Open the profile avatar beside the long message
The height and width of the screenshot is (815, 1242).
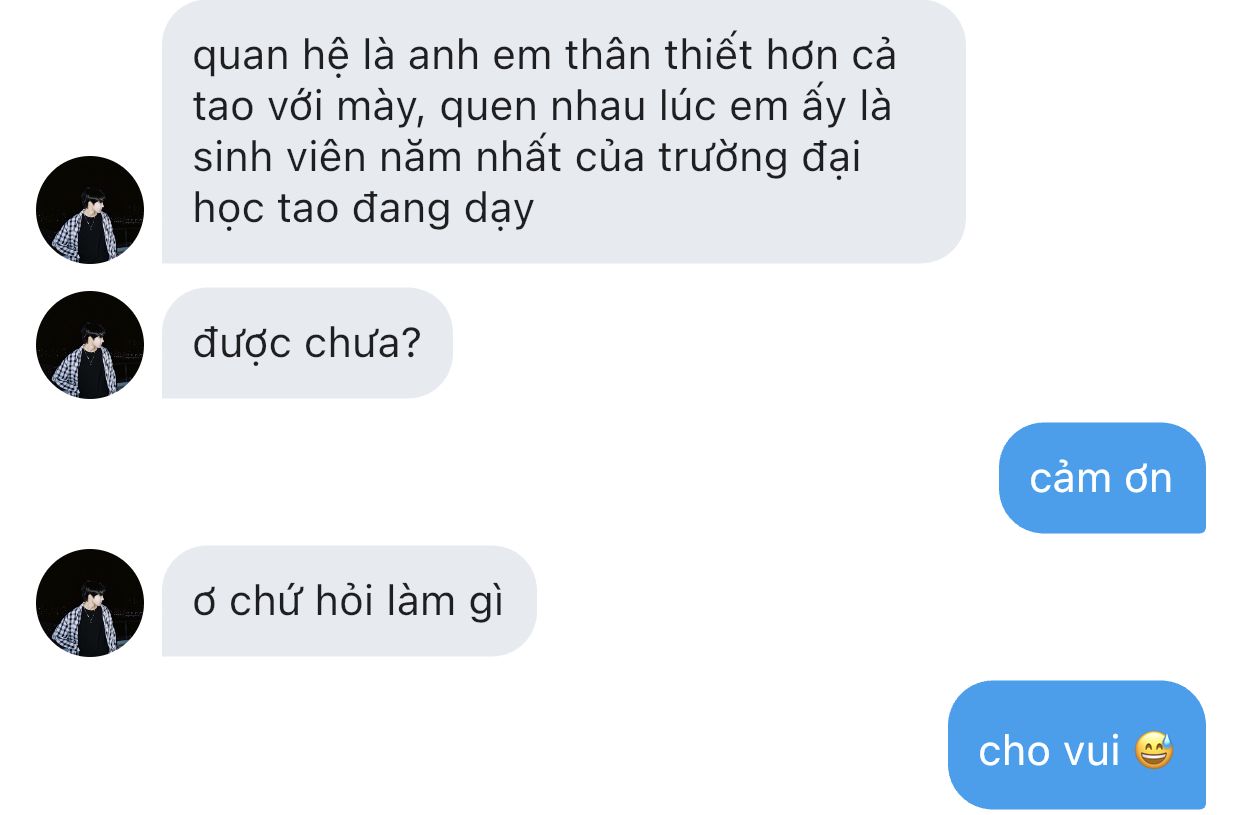tap(90, 210)
